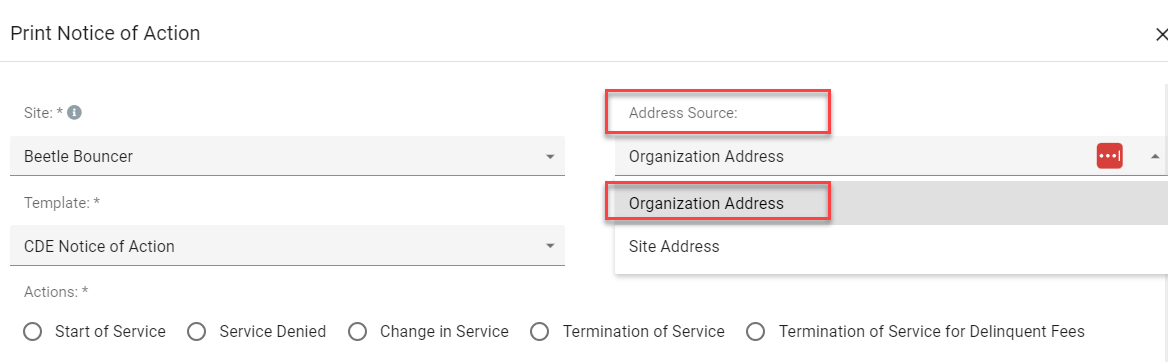The height and width of the screenshot is (362, 1168).
Task: Select the Change in Service radio button
Action: [358, 331]
